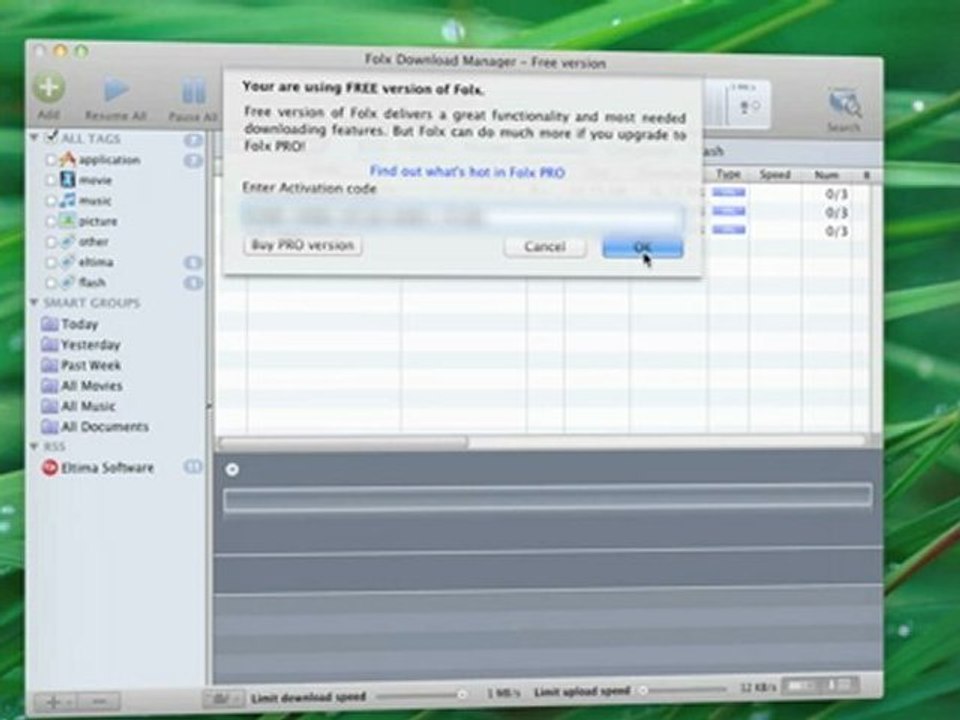
Task: Open the action dropdown left of Limit download speed
Action: 223,698
